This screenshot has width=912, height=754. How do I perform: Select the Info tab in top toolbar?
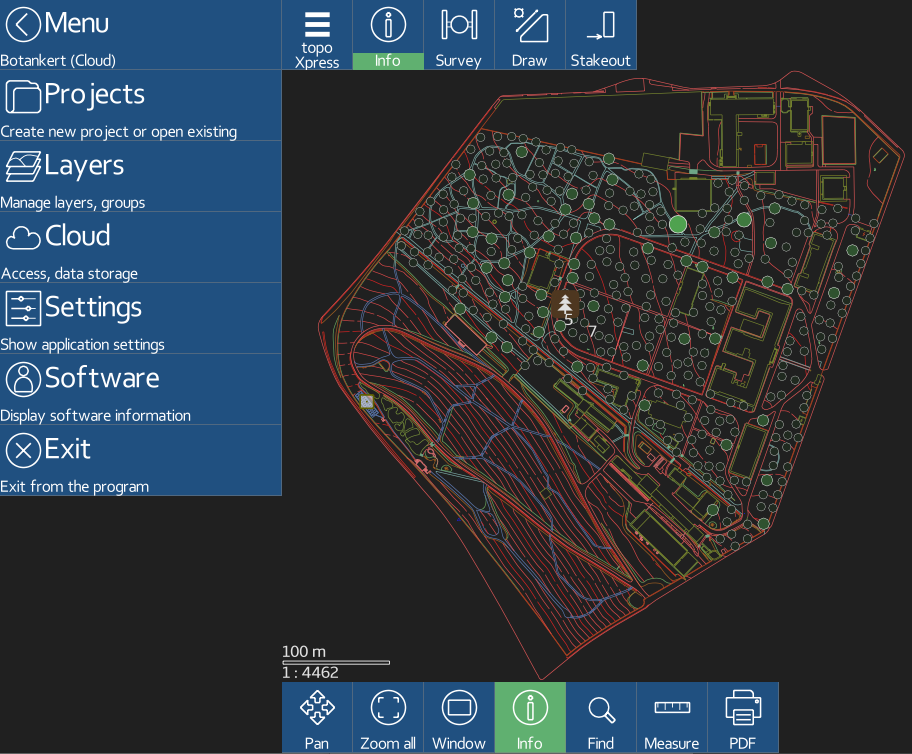[x=388, y=35]
